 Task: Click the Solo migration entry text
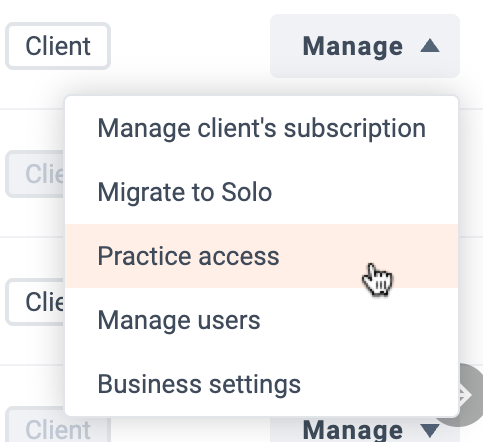(185, 192)
